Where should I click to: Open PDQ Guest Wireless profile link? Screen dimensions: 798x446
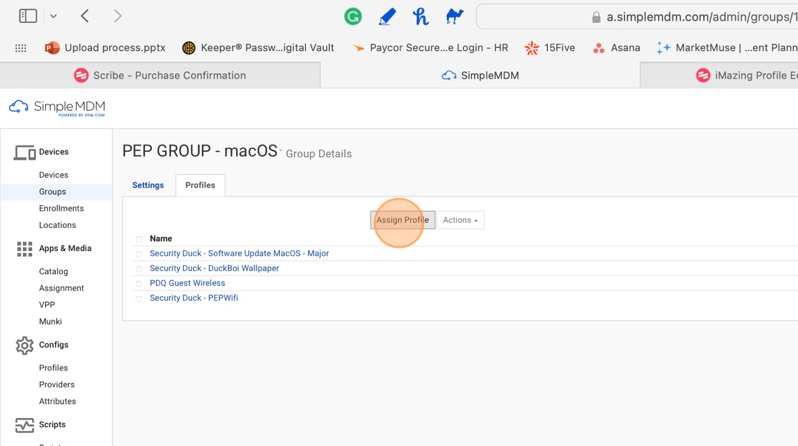187,283
